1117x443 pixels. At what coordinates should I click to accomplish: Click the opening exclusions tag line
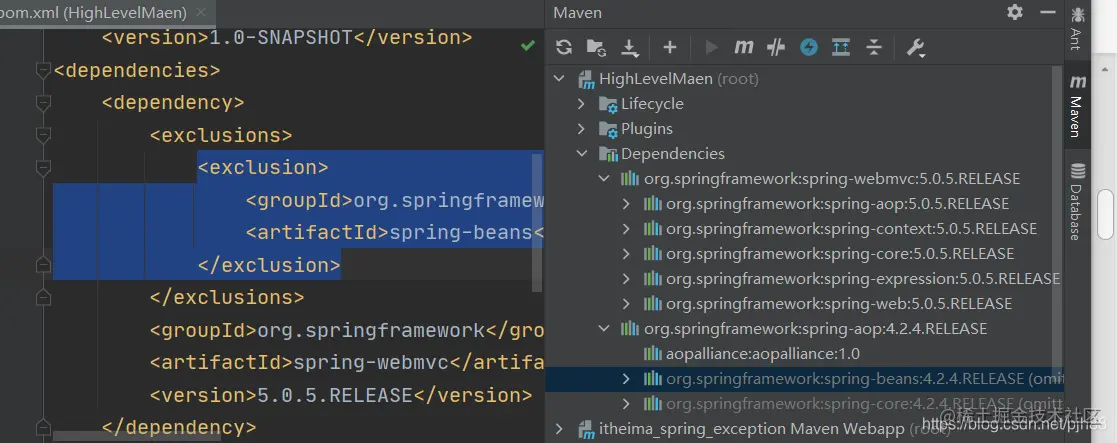[221, 135]
